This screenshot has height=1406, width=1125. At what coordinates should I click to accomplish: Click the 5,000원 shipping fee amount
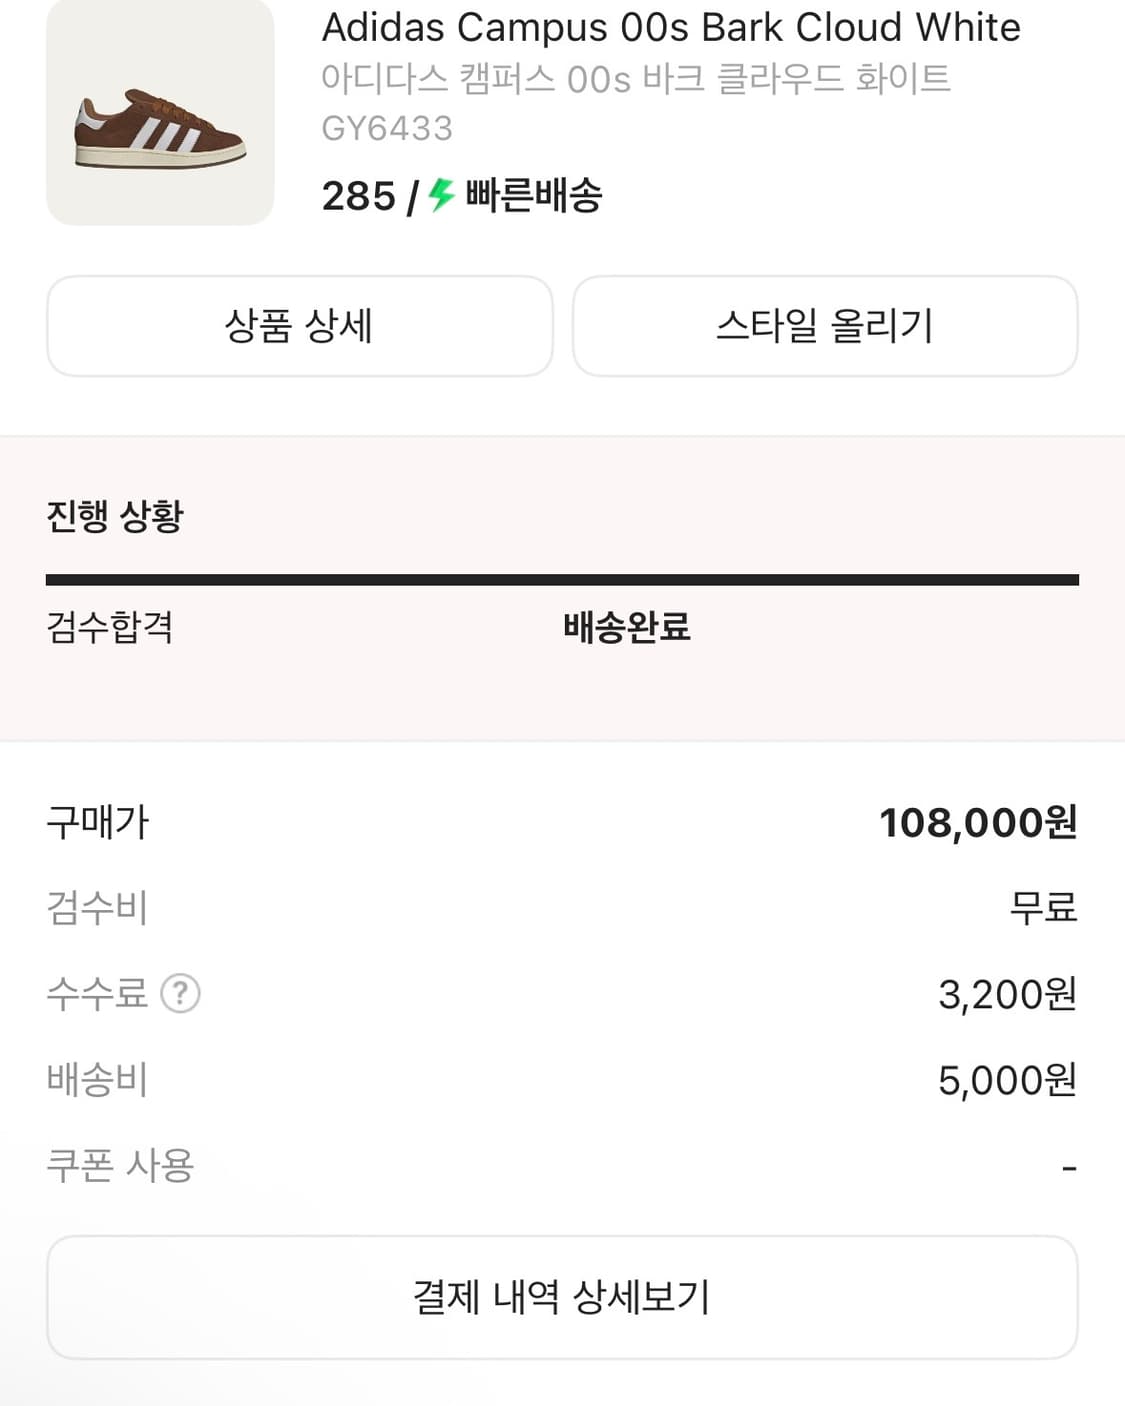click(x=1006, y=1081)
